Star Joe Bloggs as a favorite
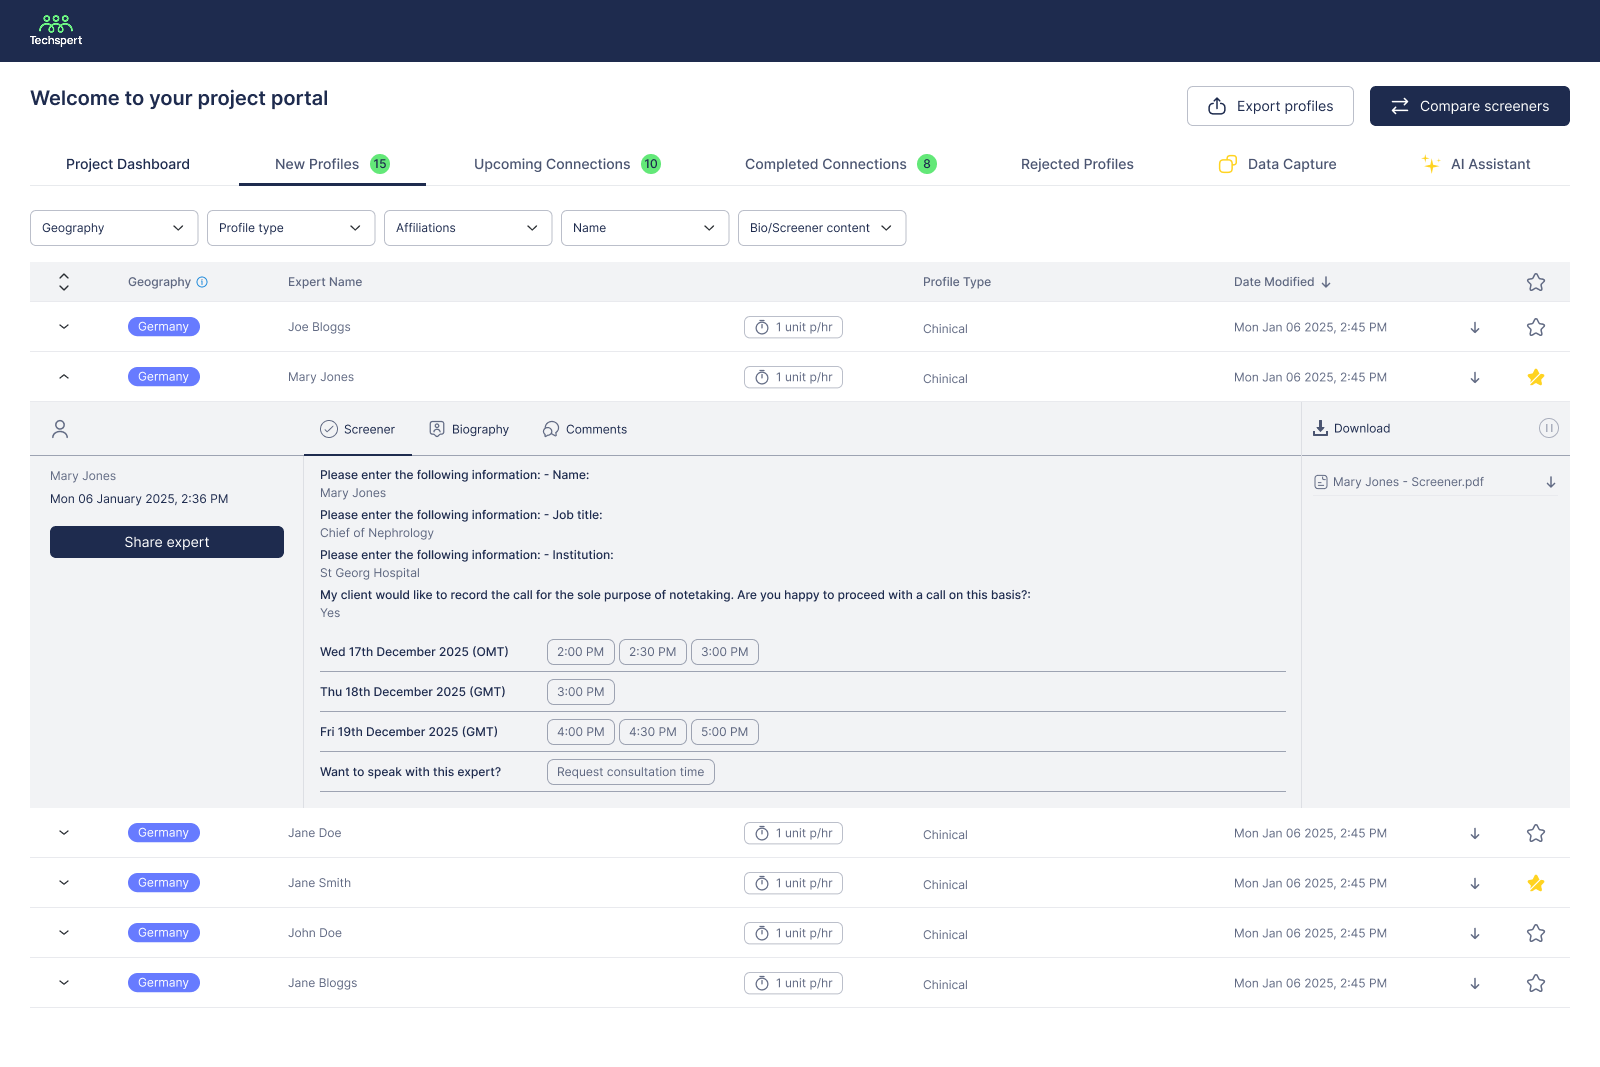1600x1067 pixels. [x=1536, y=327]
